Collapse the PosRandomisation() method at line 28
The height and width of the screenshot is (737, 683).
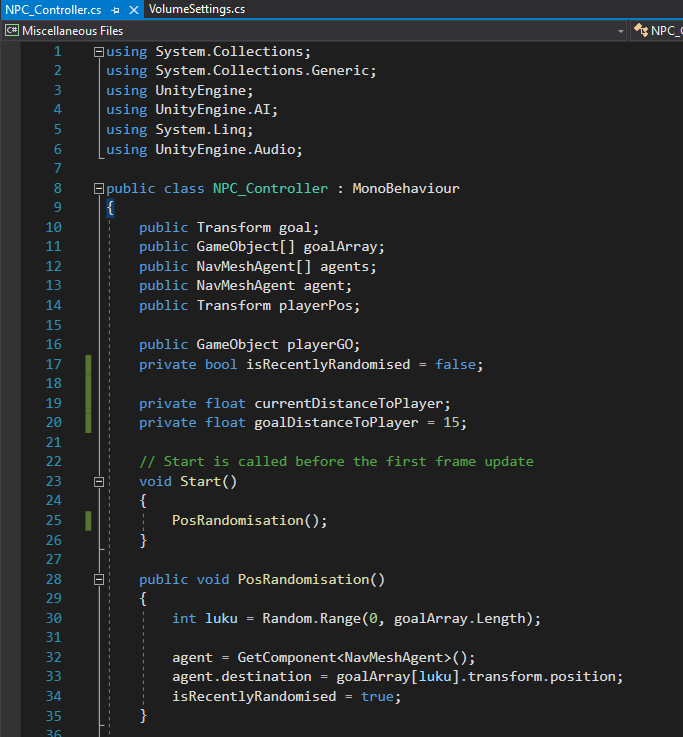coord(99,580)
